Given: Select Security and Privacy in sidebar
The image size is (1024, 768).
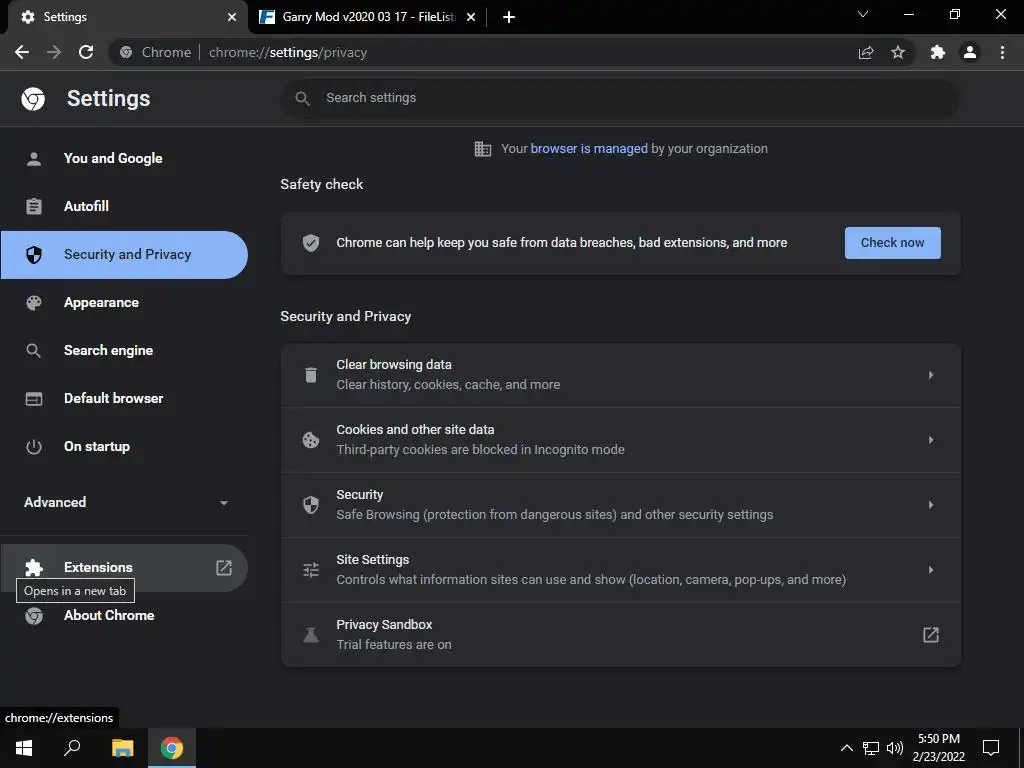Looking at the screenshot, I should click(x=124, y=255).
